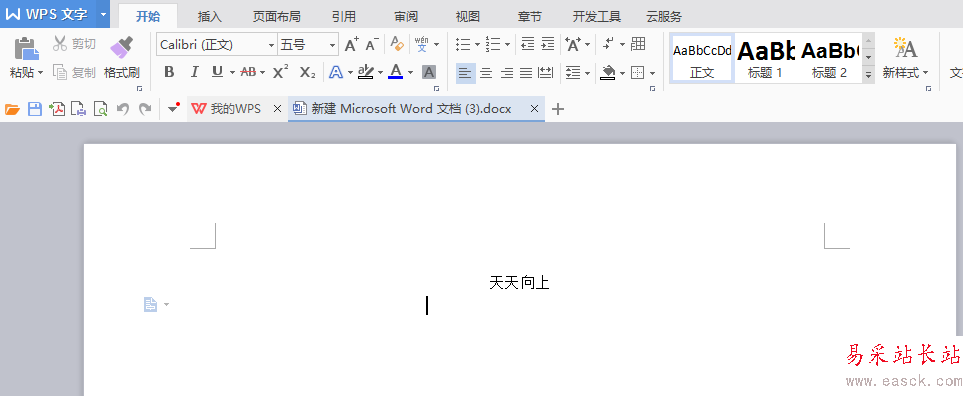Apply paragraph shading fill color
This screenshot has height=396, width=963.
(x=608, y=73)
